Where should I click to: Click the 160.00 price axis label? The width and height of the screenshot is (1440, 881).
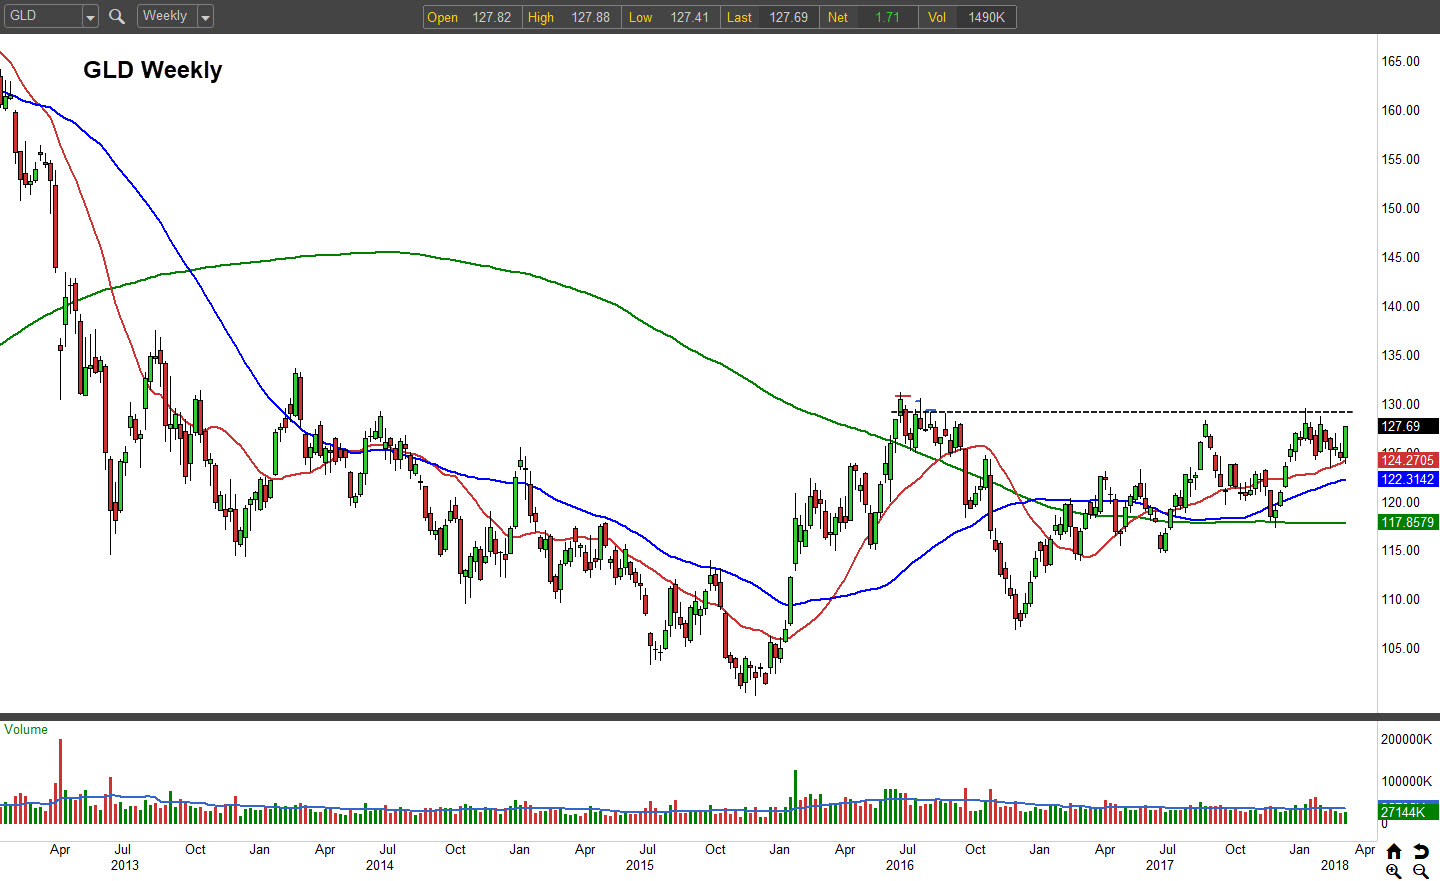click(x=1401, y=110)
